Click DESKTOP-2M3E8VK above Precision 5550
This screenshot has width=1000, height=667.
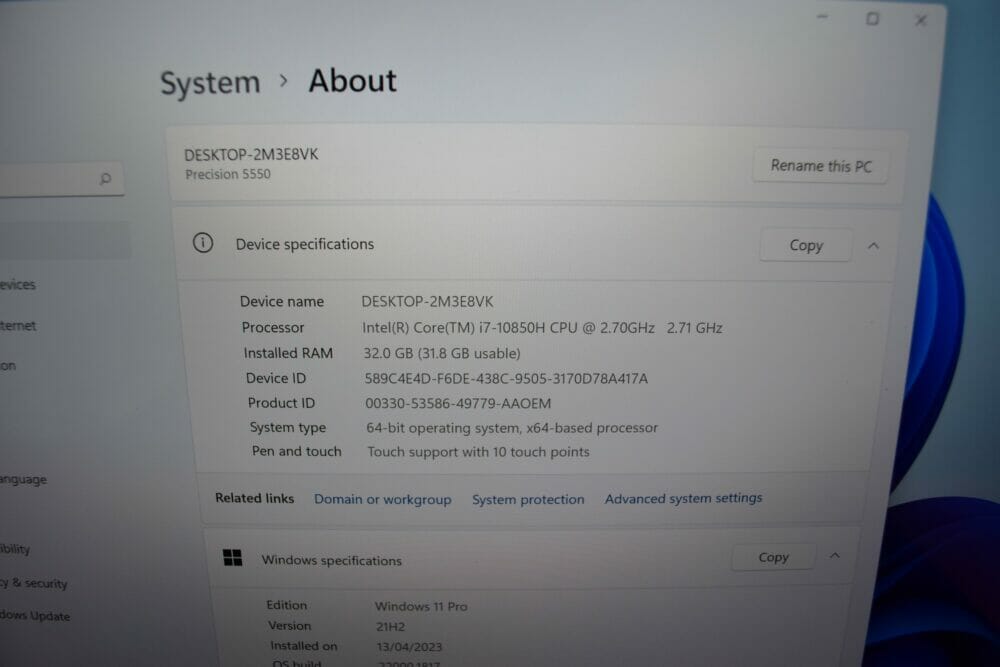(251, 154)
